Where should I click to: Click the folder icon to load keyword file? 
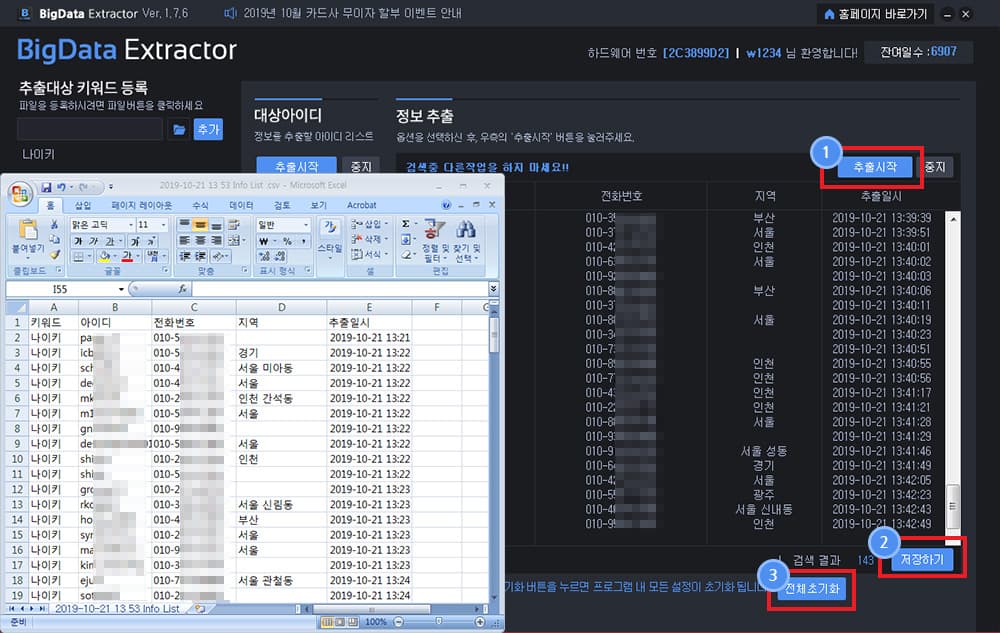pos(179,129)
